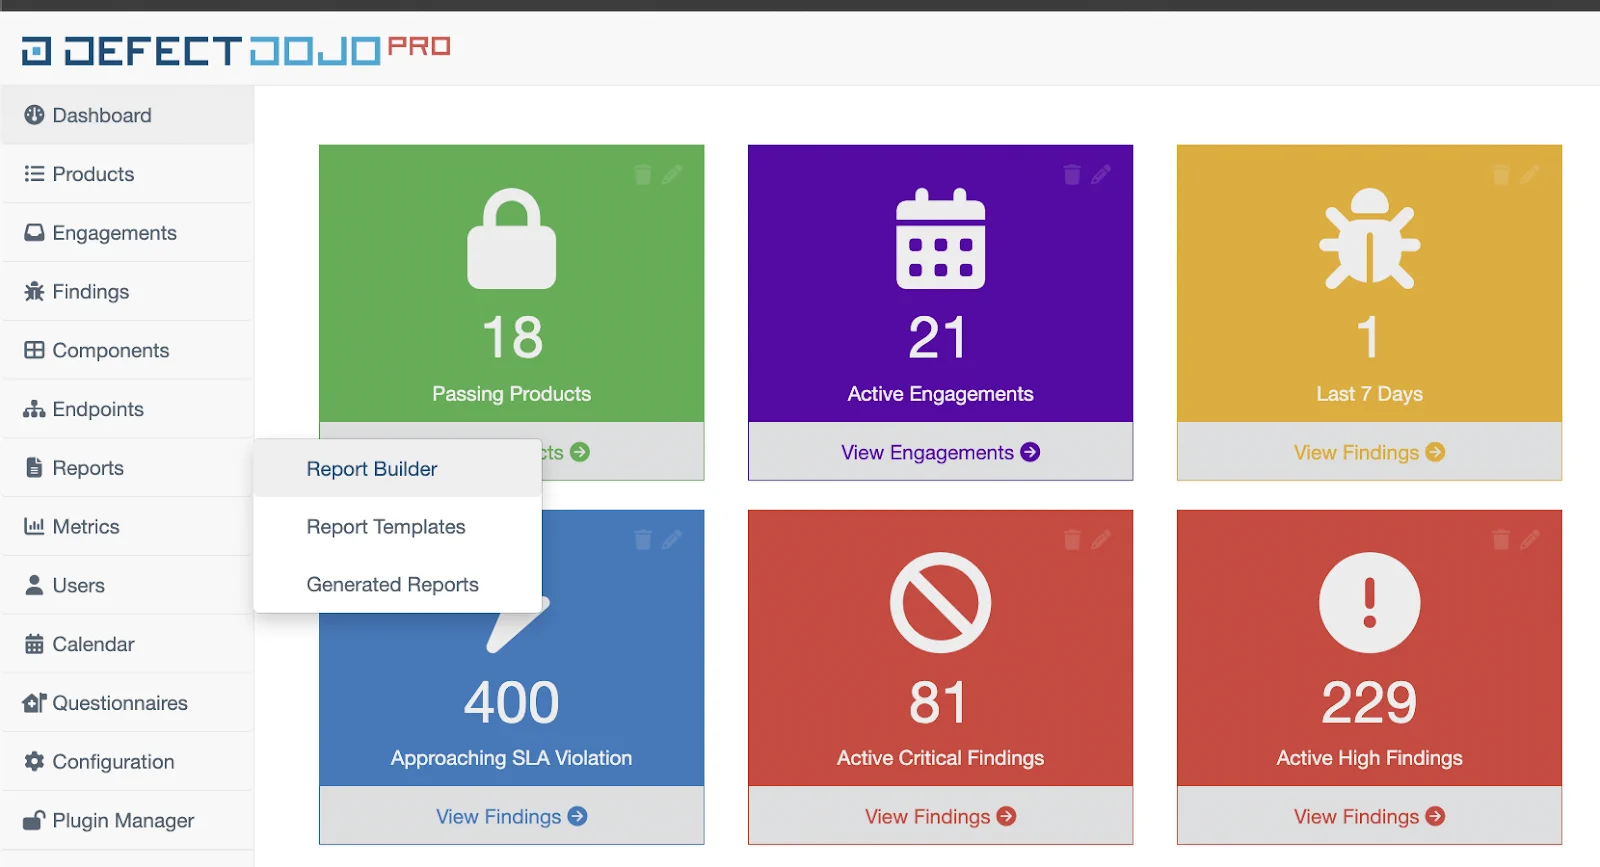This screenshot has height=867, width=1600.
Task: Open Report Templates in the submenu
Action: tap(386, 527)
